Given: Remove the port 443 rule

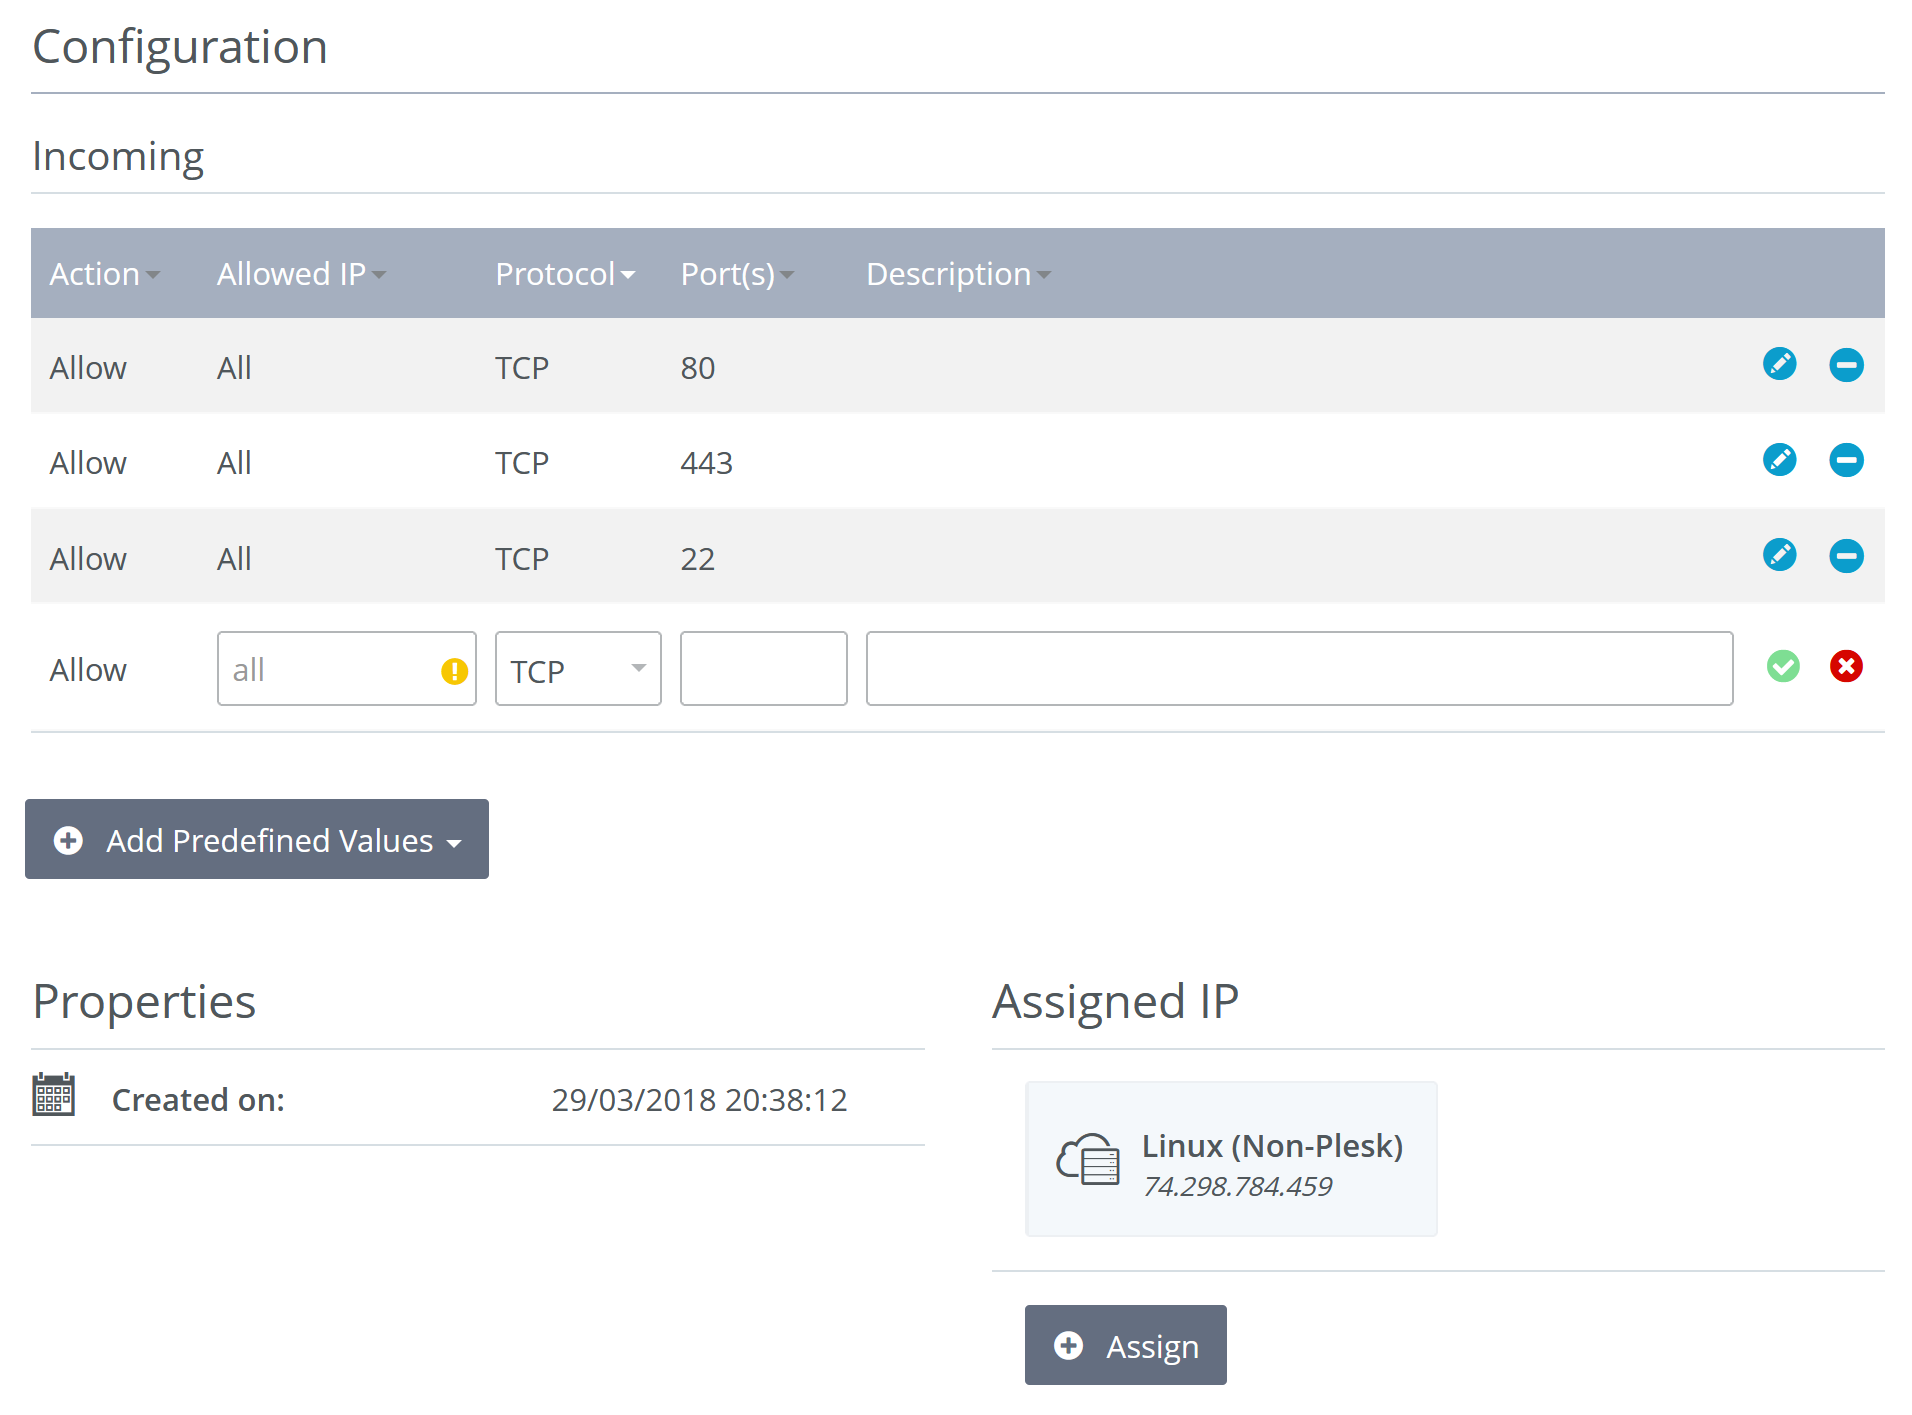Looking at the screenshot, I should (1846, 460).
